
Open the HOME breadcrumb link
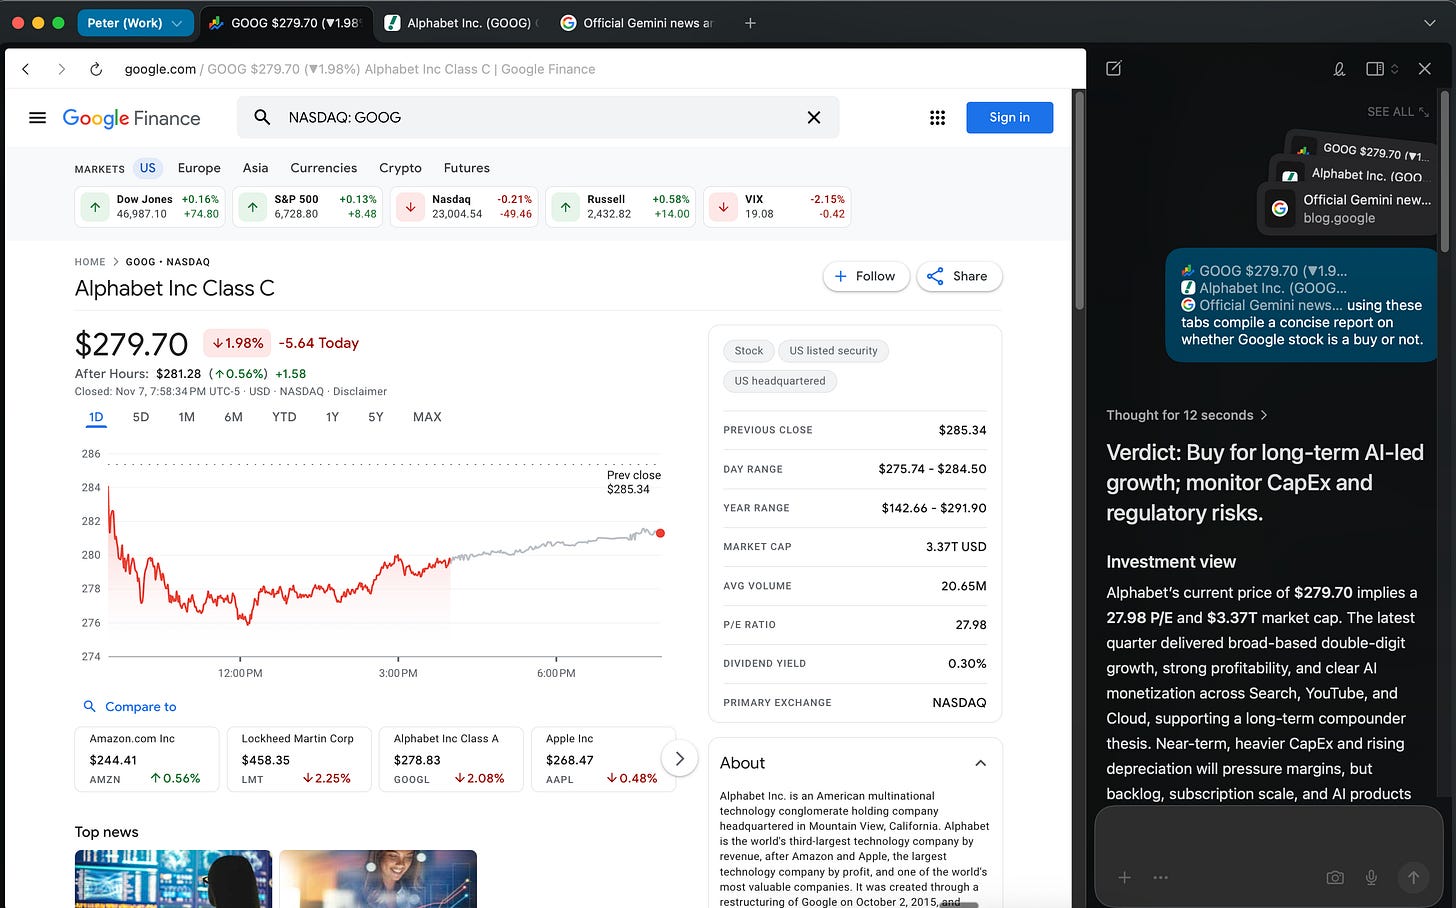[x=90, y=262]
